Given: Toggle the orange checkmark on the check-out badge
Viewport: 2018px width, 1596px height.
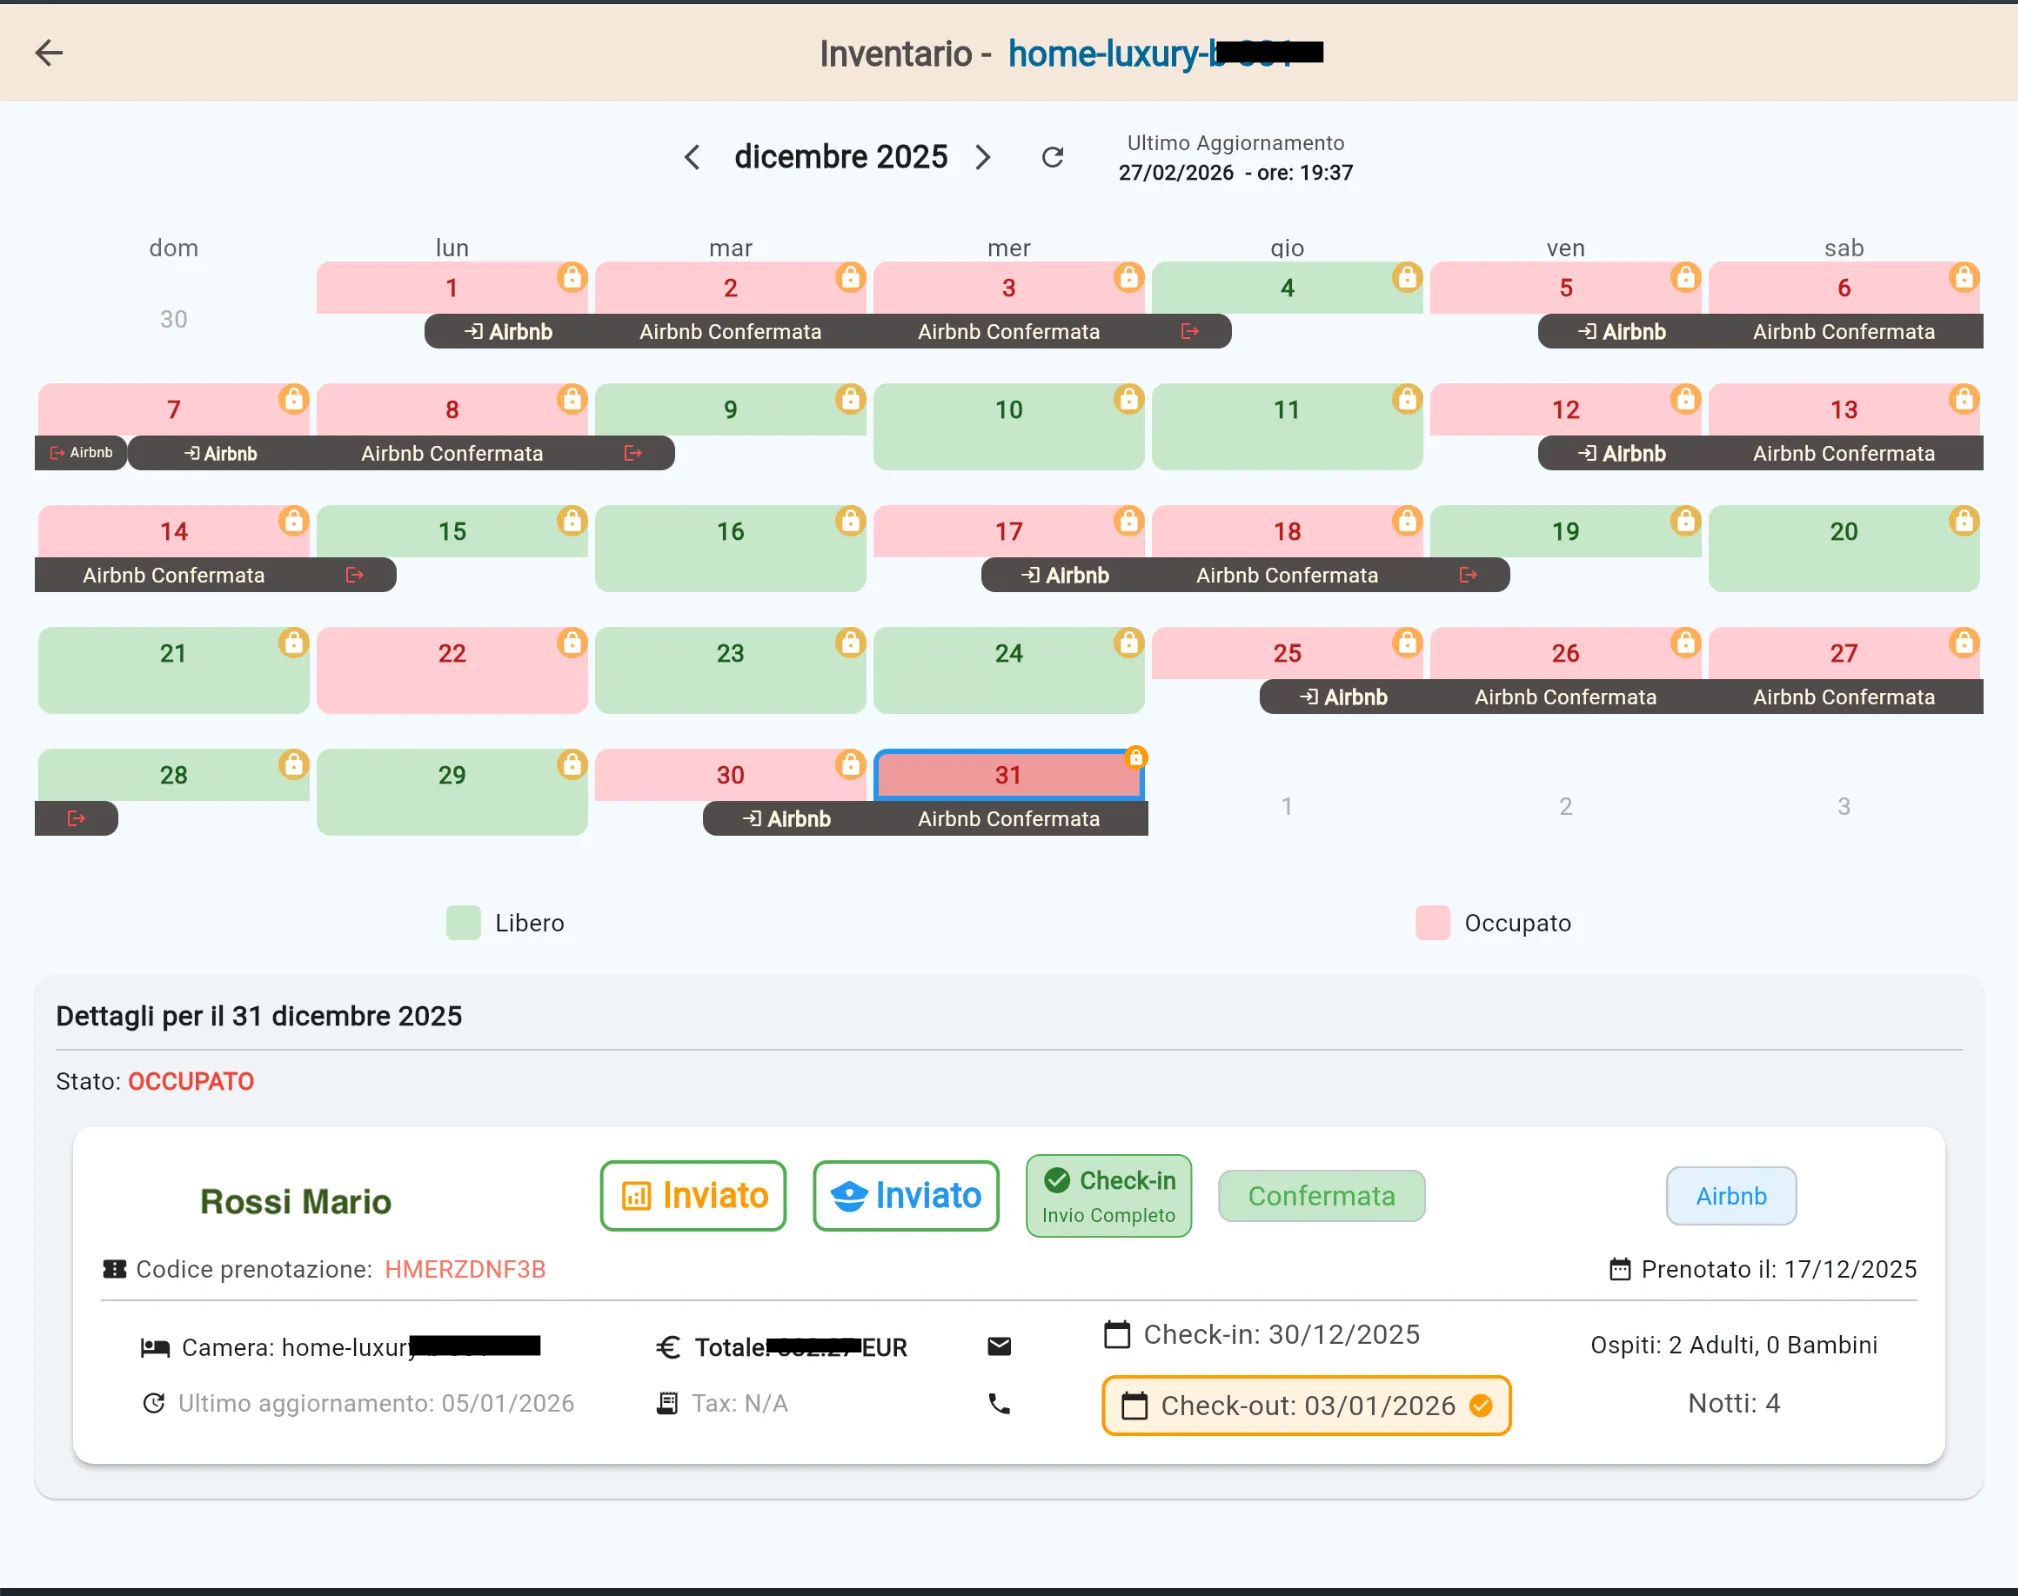Looking at the screenshot, I should pos(1480,1405).
